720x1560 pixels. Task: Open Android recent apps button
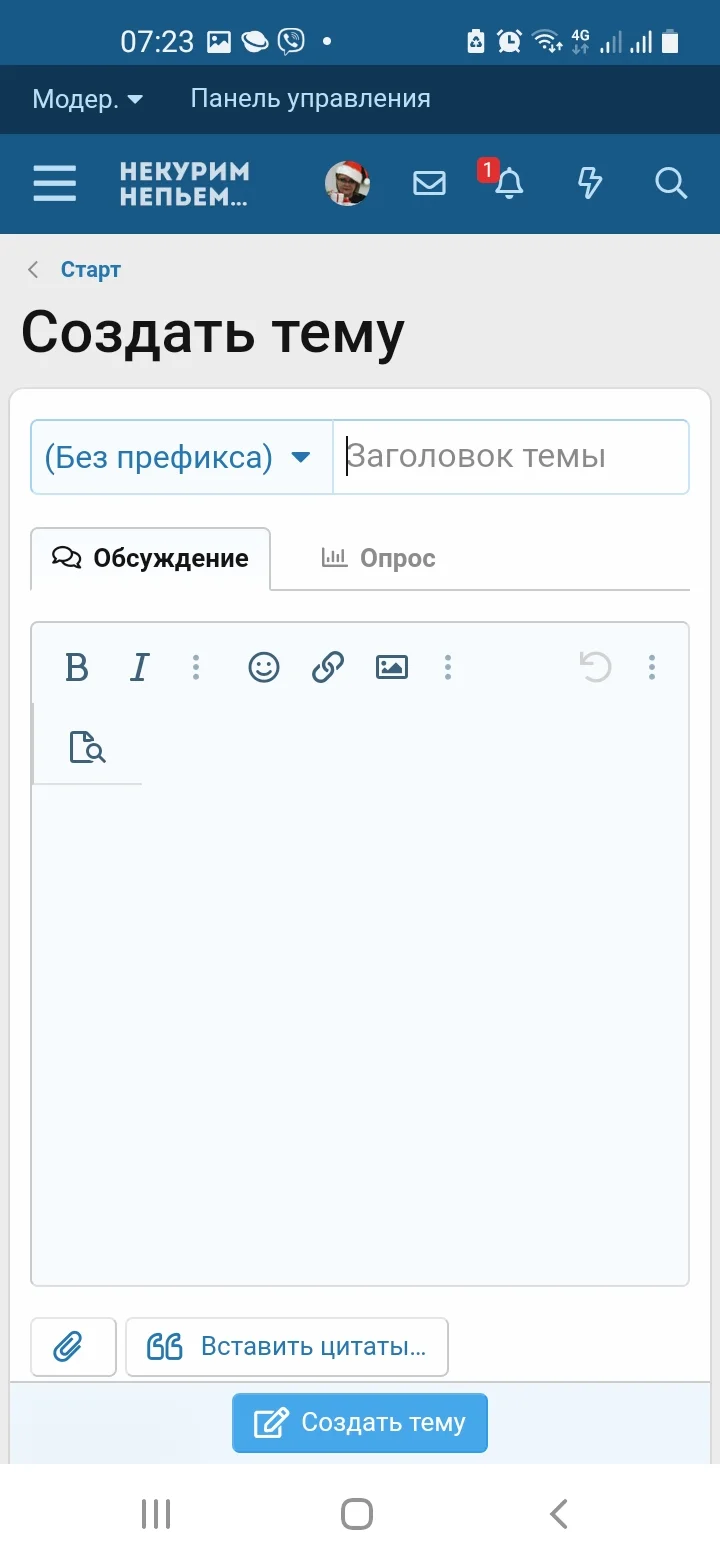coord(156,1514)
